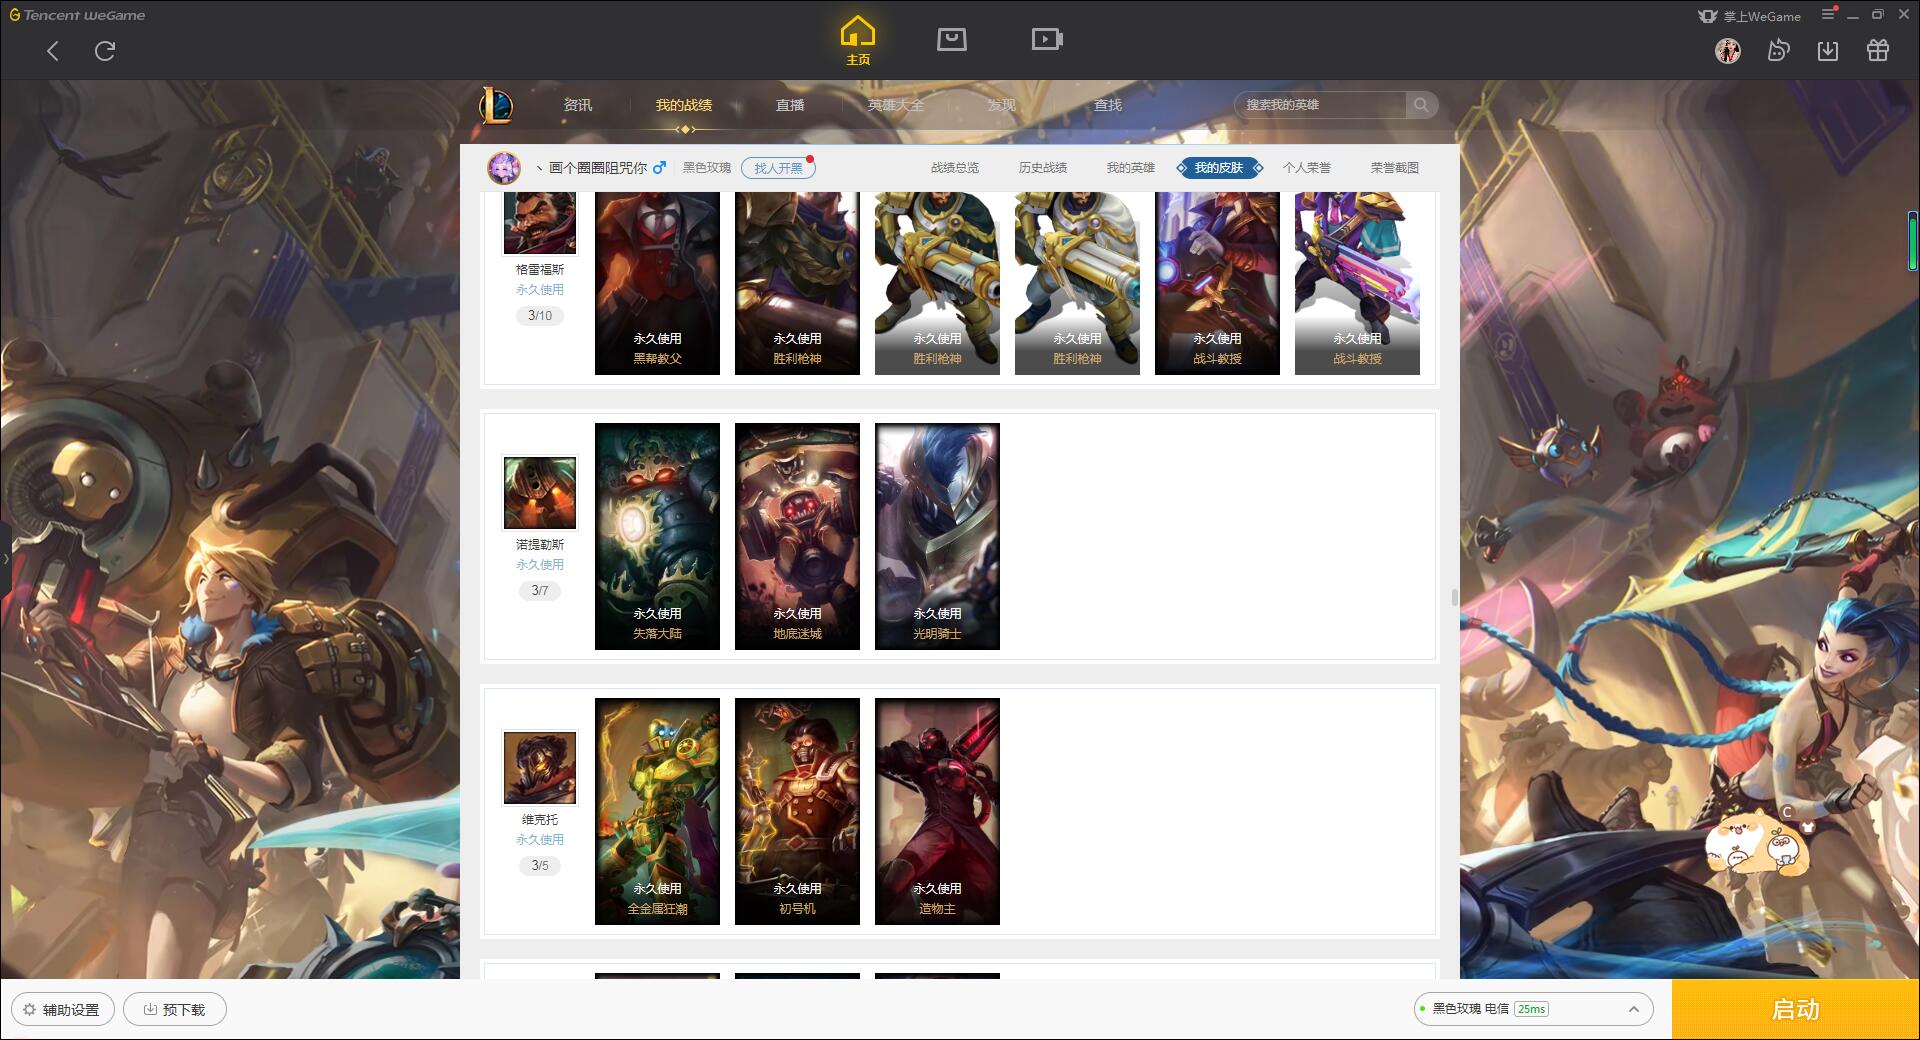Go back with the back arrow

pyautogui.click(x=53, y=51)
